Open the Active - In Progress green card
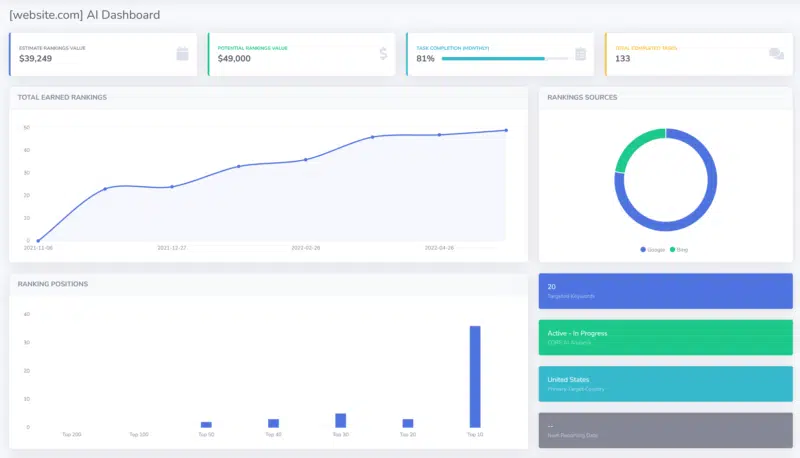Image resolution: width=800 pixels, height=458 pixels. pyautogui.click(x=665, y=337)
